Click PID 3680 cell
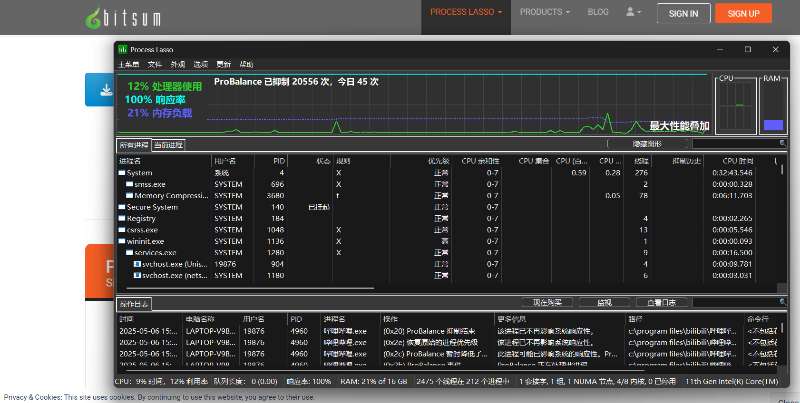800x403 pixels. [x=275, y=195]
